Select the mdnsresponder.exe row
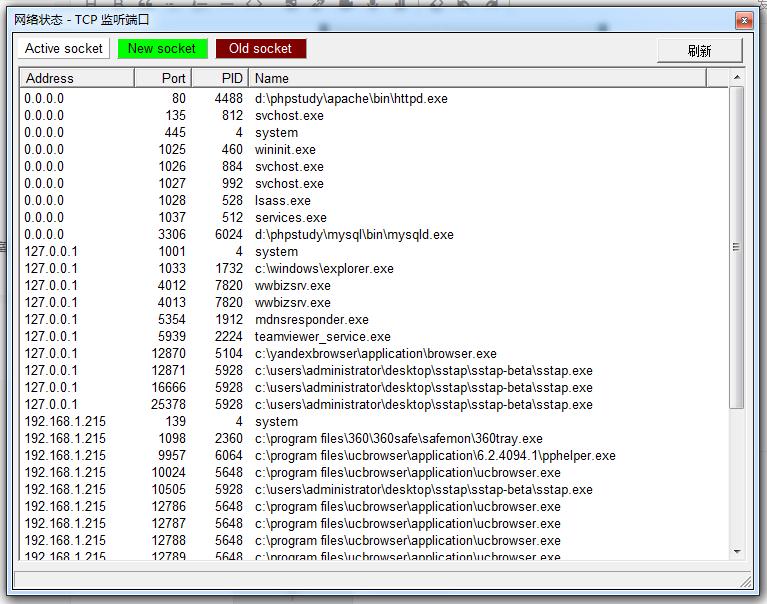This screenshot has width=767, height=604. [374, 319]
